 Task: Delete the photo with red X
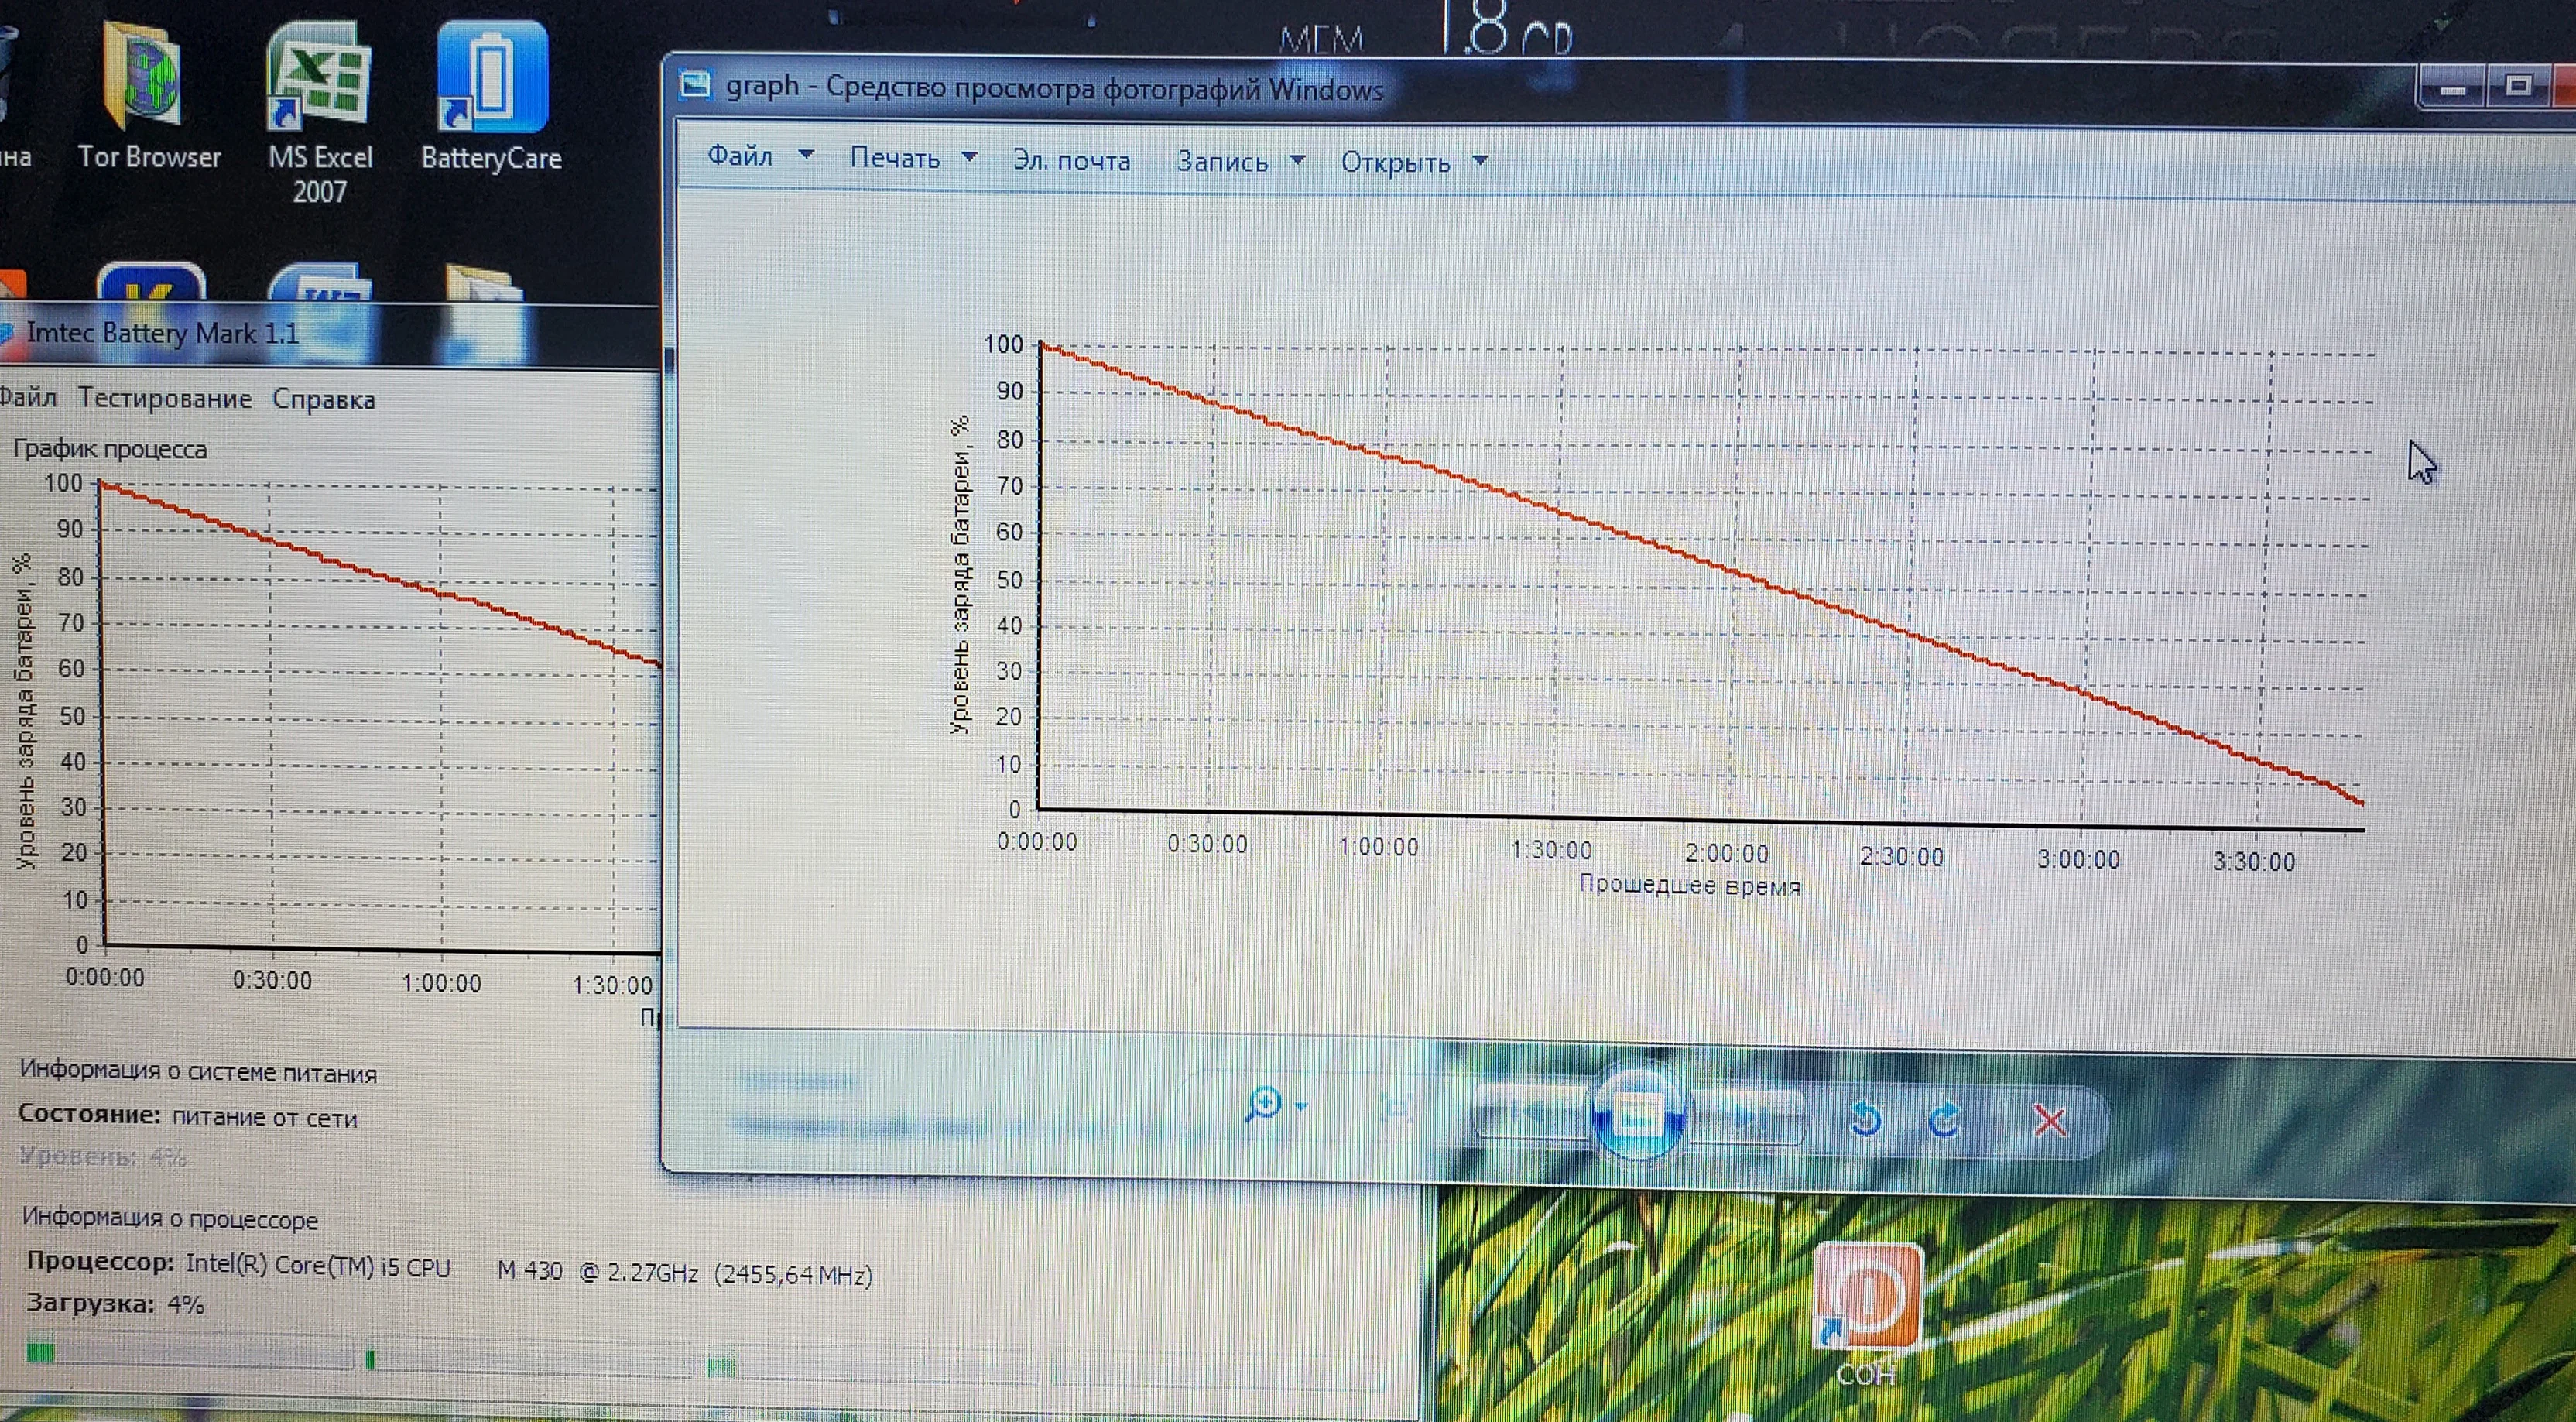pos(2050,1122)
